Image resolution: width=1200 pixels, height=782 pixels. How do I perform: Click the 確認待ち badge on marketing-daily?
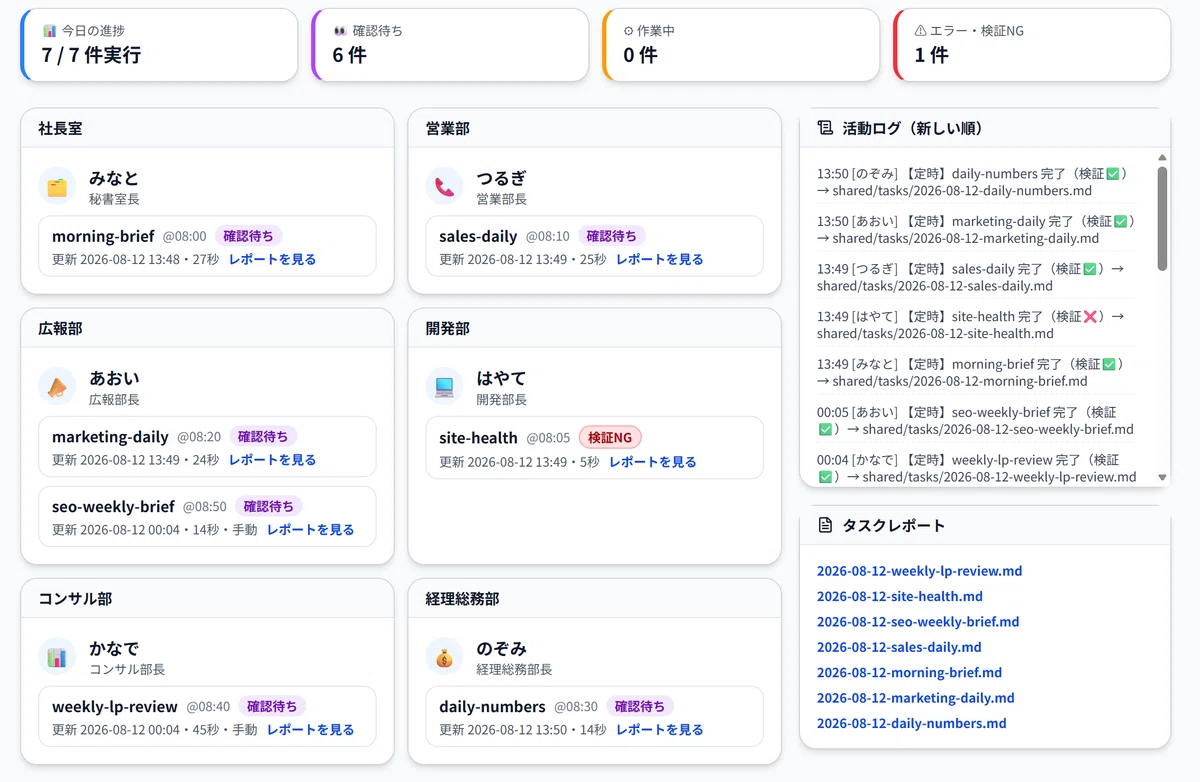264,436
